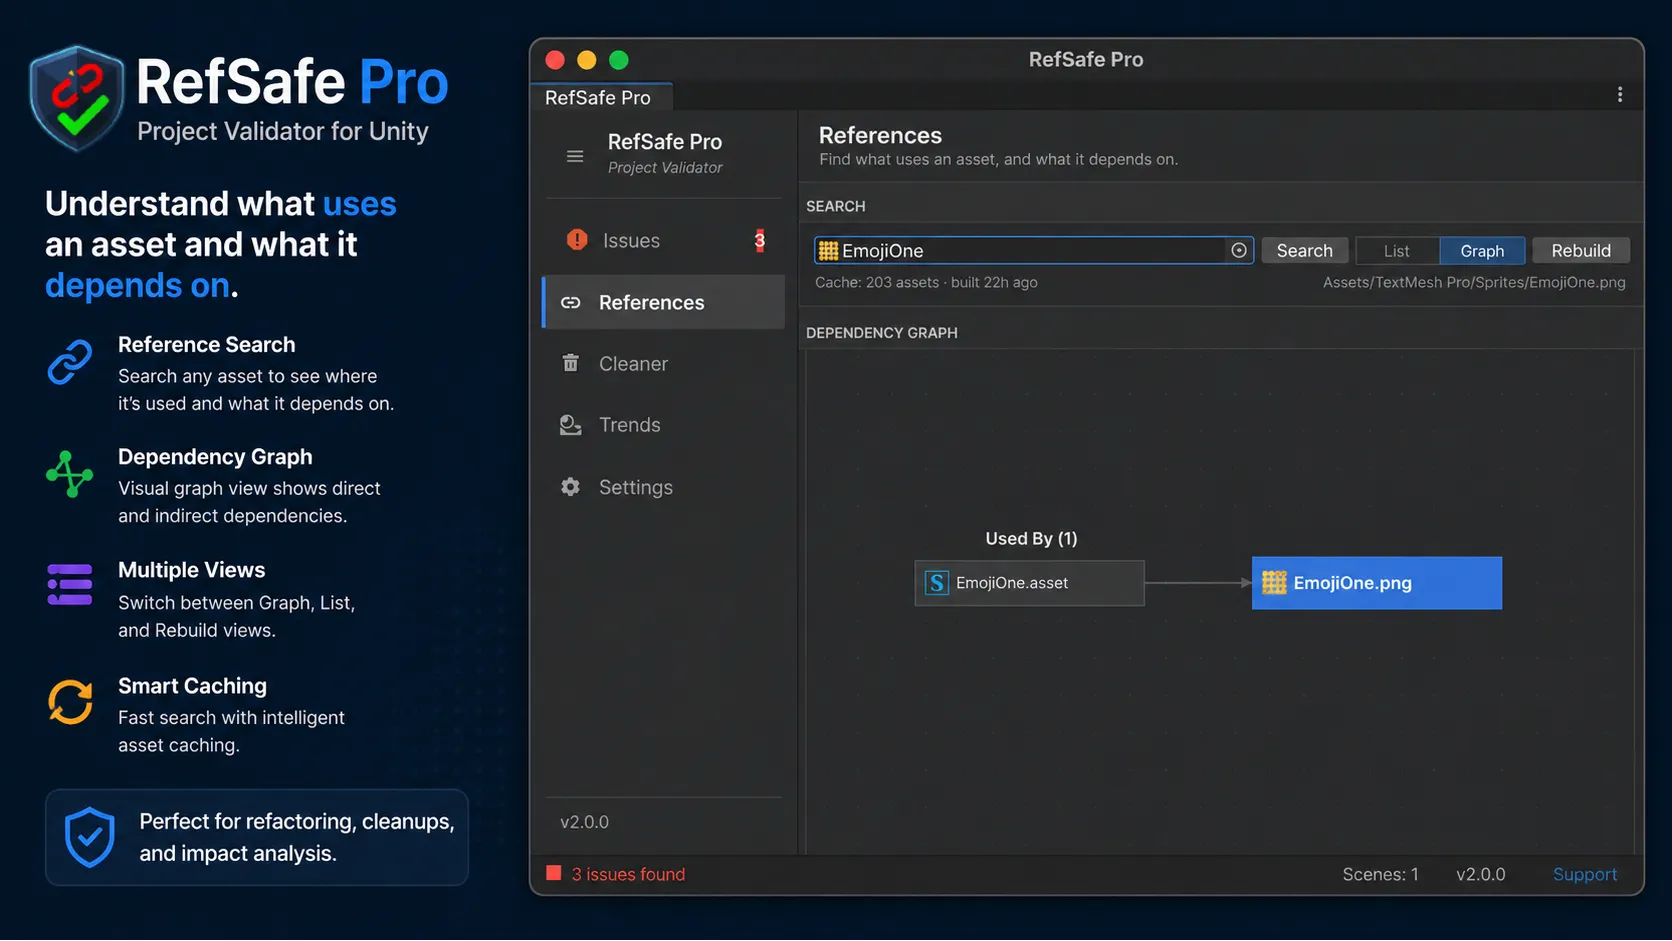This screenshot has height=941, width=1672.
Task: Select the EmojiOne.asset S icon node
Action: (937, 583)
